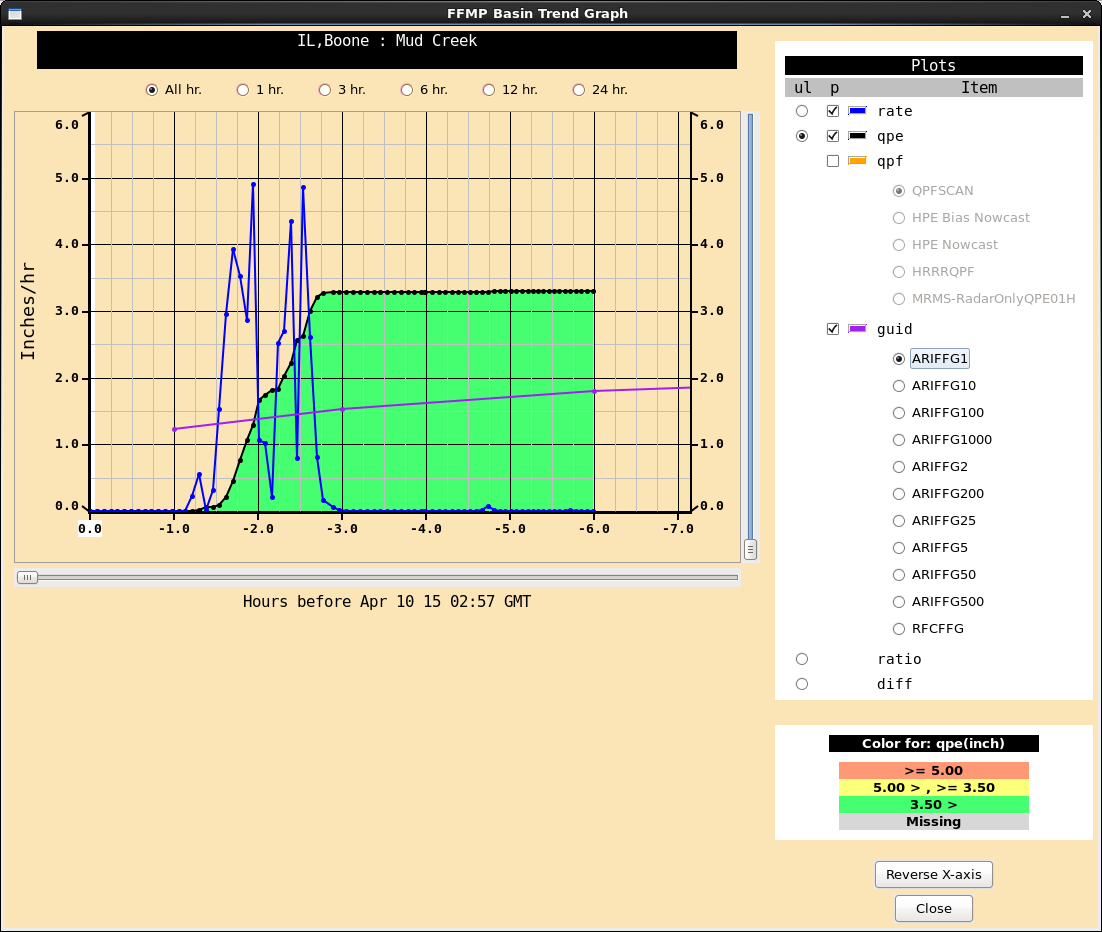Minimize the FFMP Basin Trend Graph window
Image resolution: width=1102 pixels, height=932 pixels.
tap(1065, 14)
